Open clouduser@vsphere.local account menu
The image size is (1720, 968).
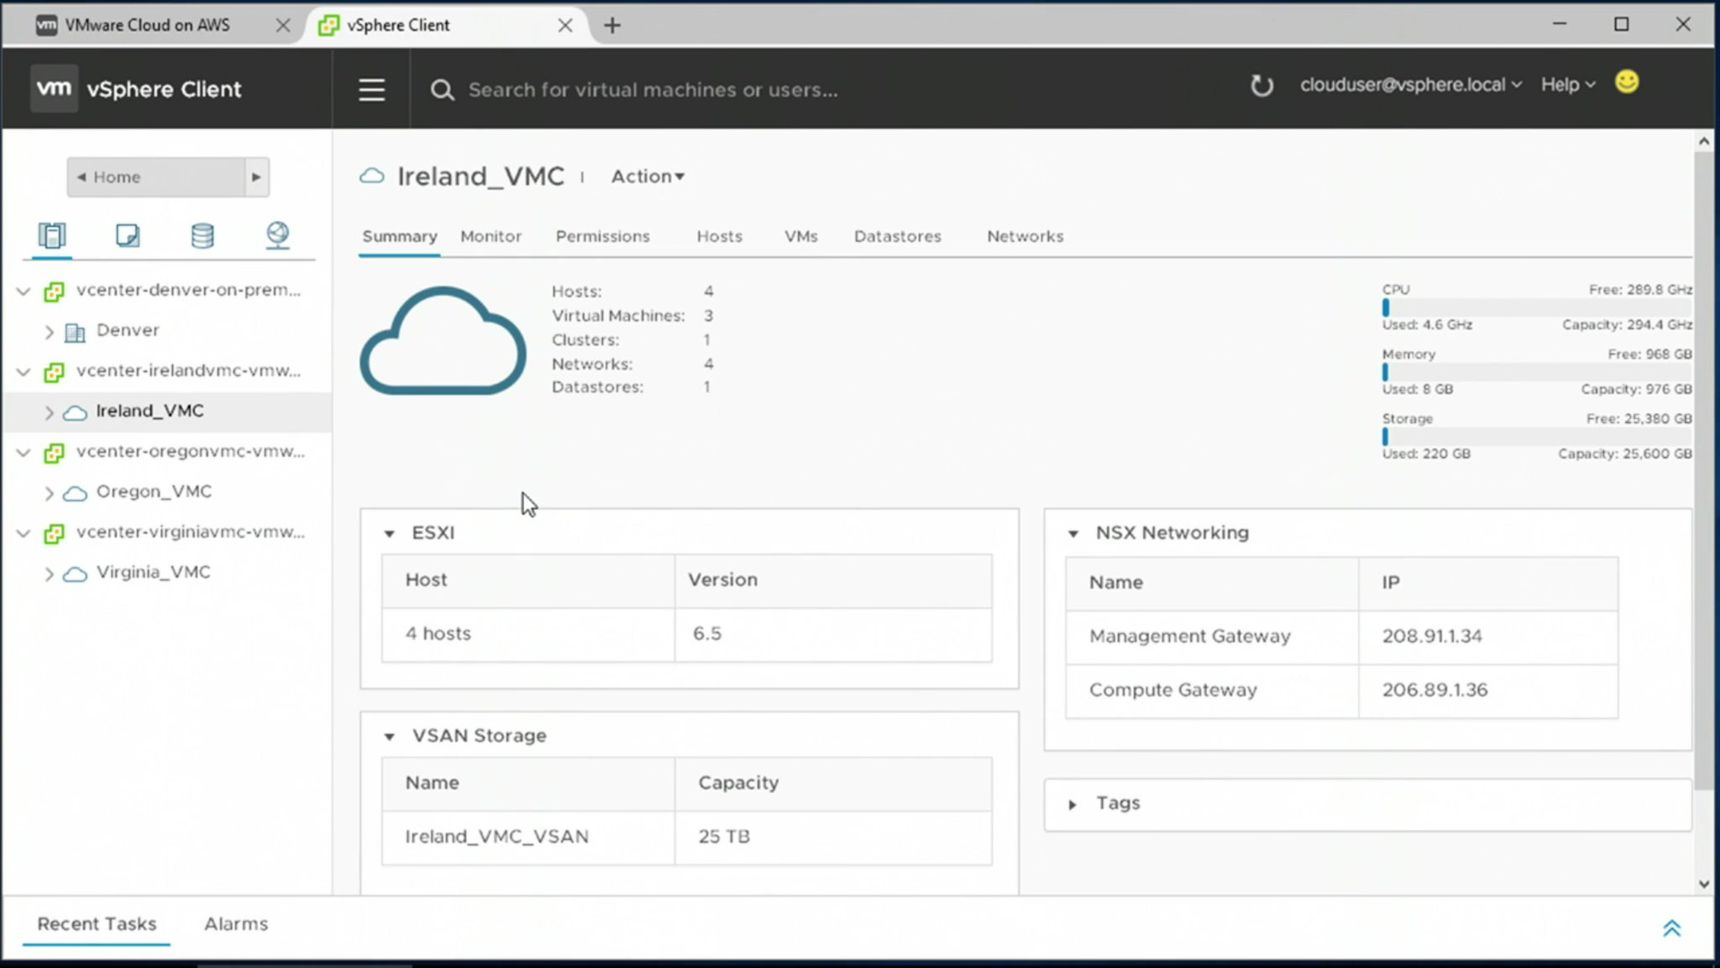(x=1411, y=85)
